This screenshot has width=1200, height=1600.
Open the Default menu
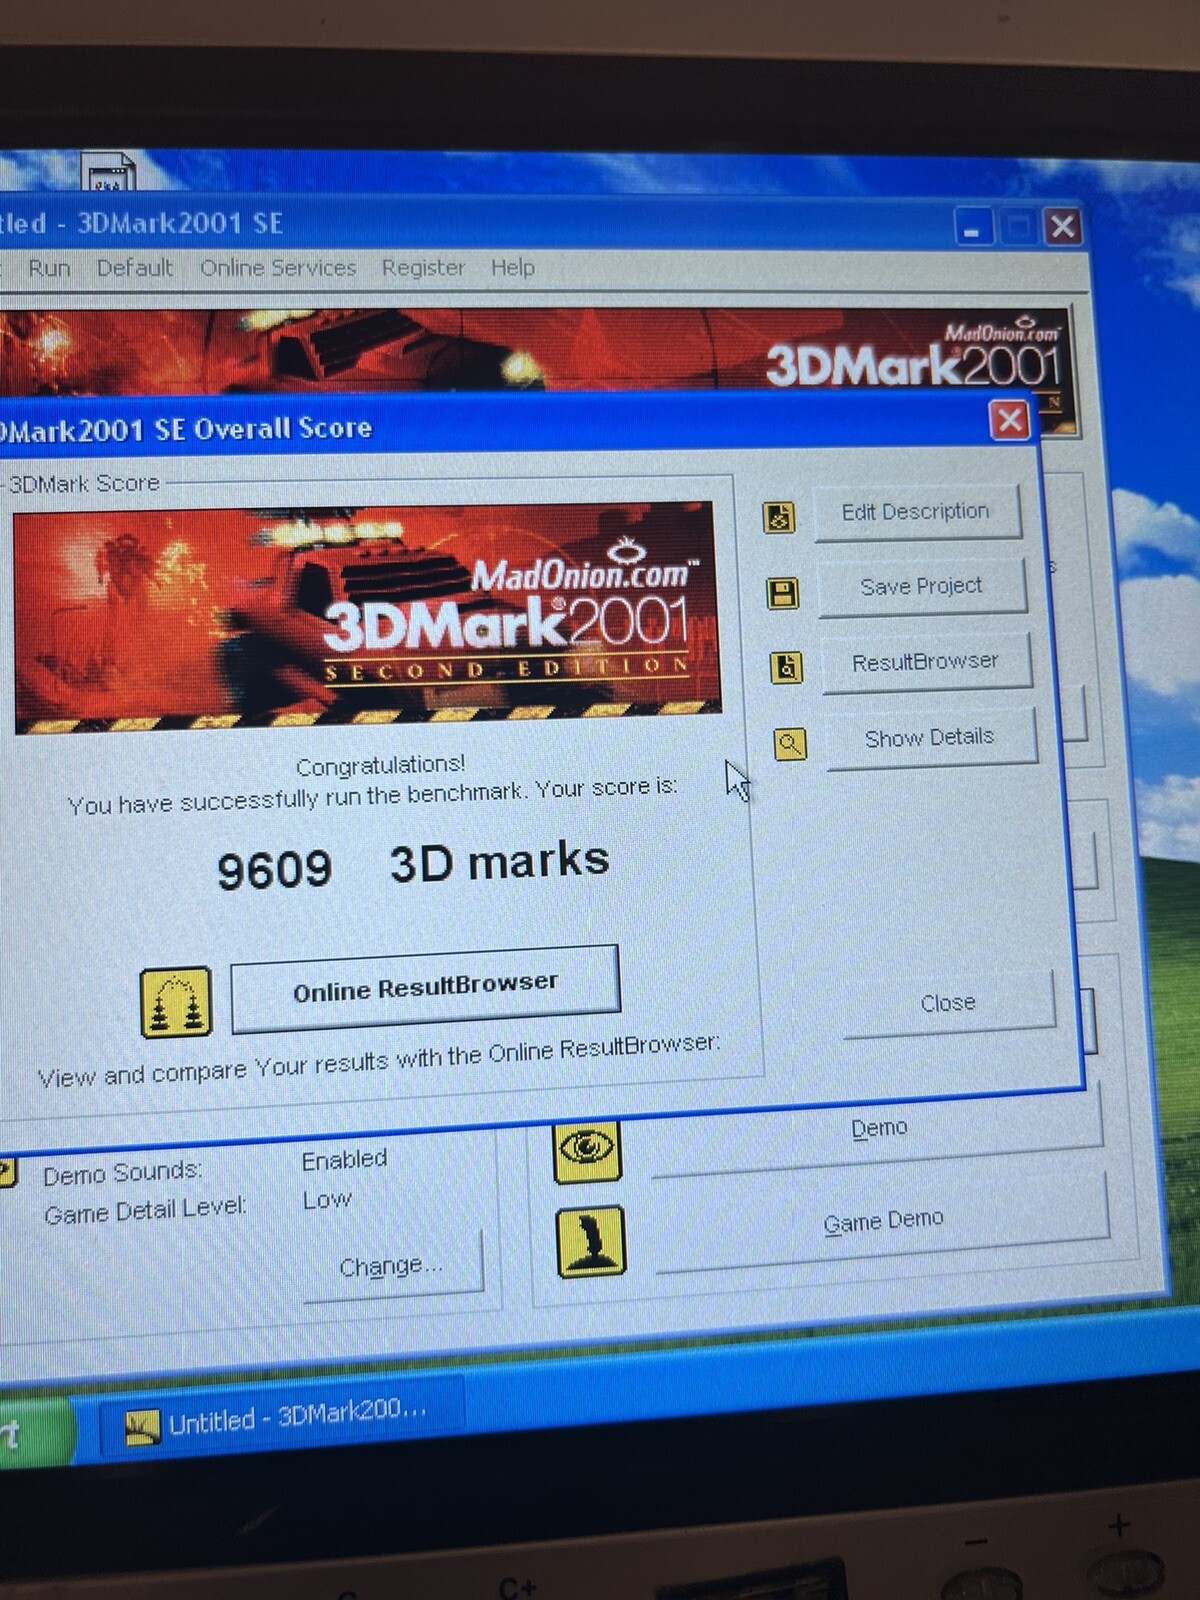[135, 268]
